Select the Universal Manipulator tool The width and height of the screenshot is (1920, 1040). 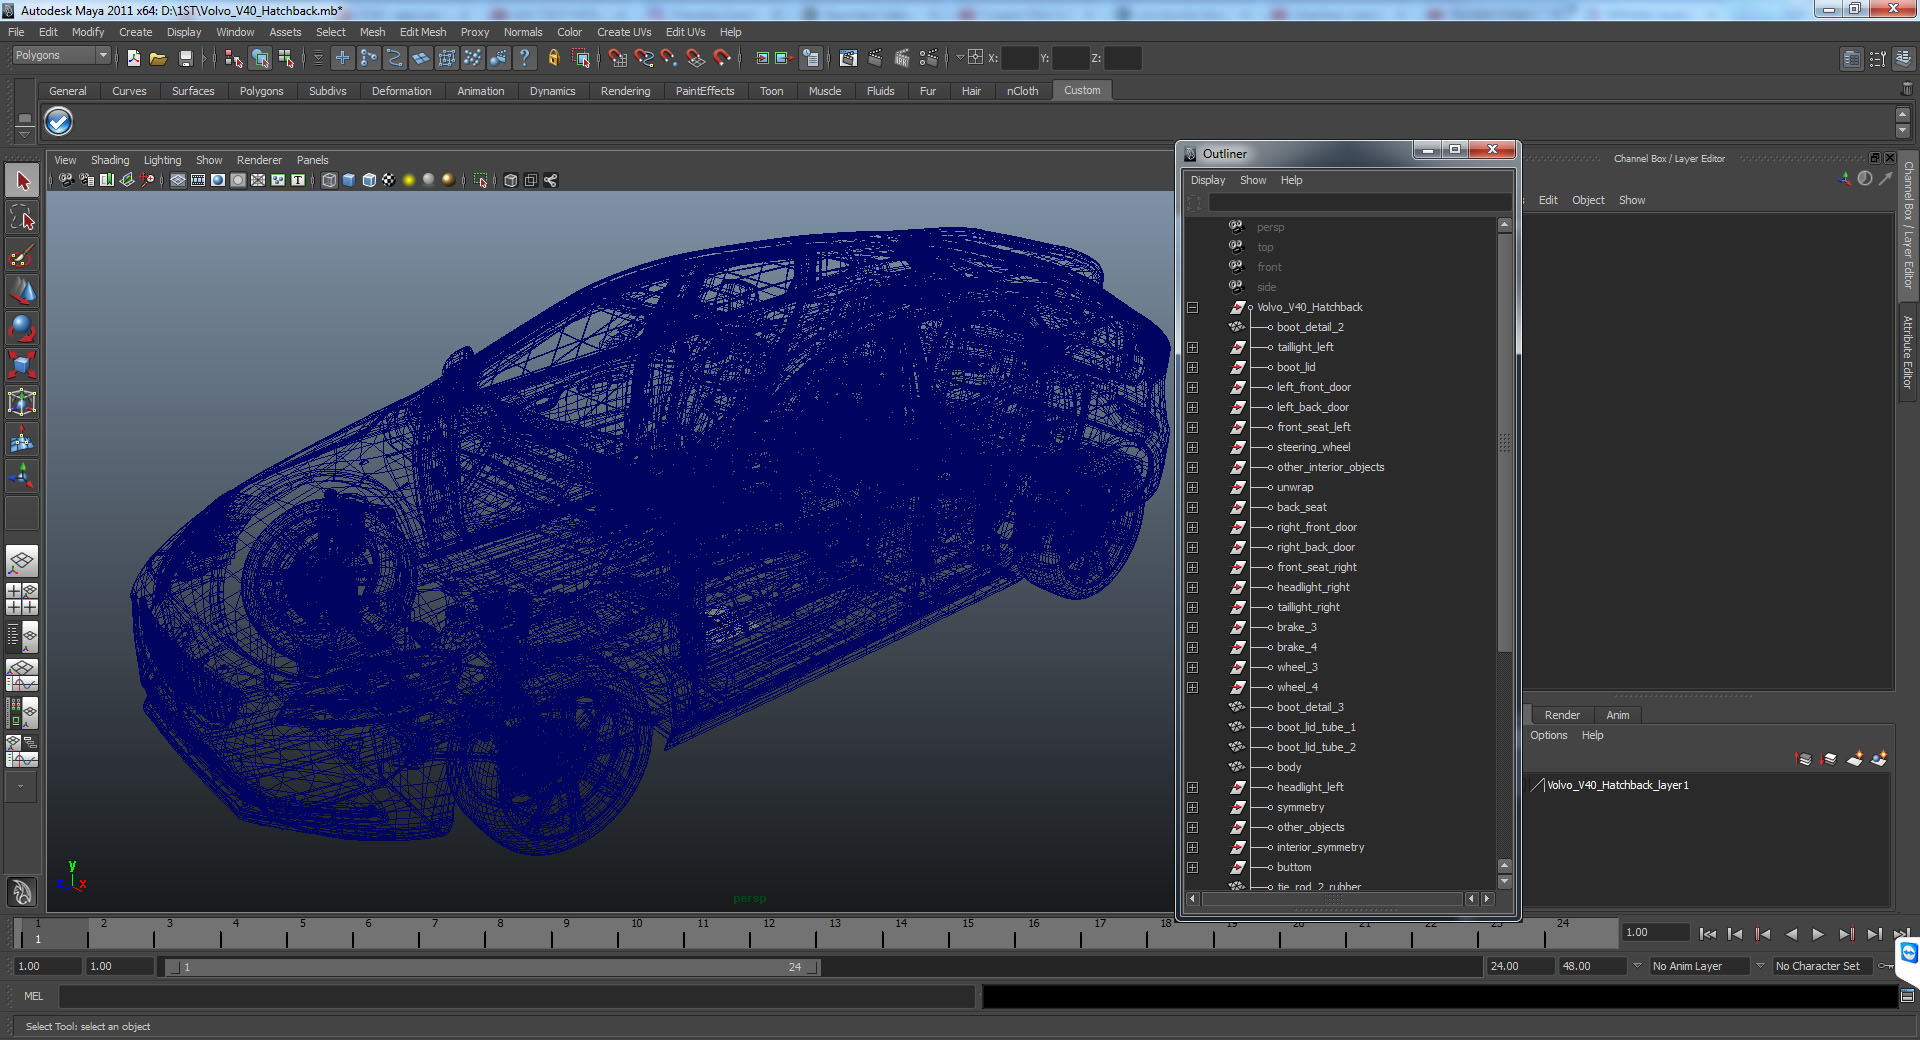pyautogui.click(x=22, y=402)
